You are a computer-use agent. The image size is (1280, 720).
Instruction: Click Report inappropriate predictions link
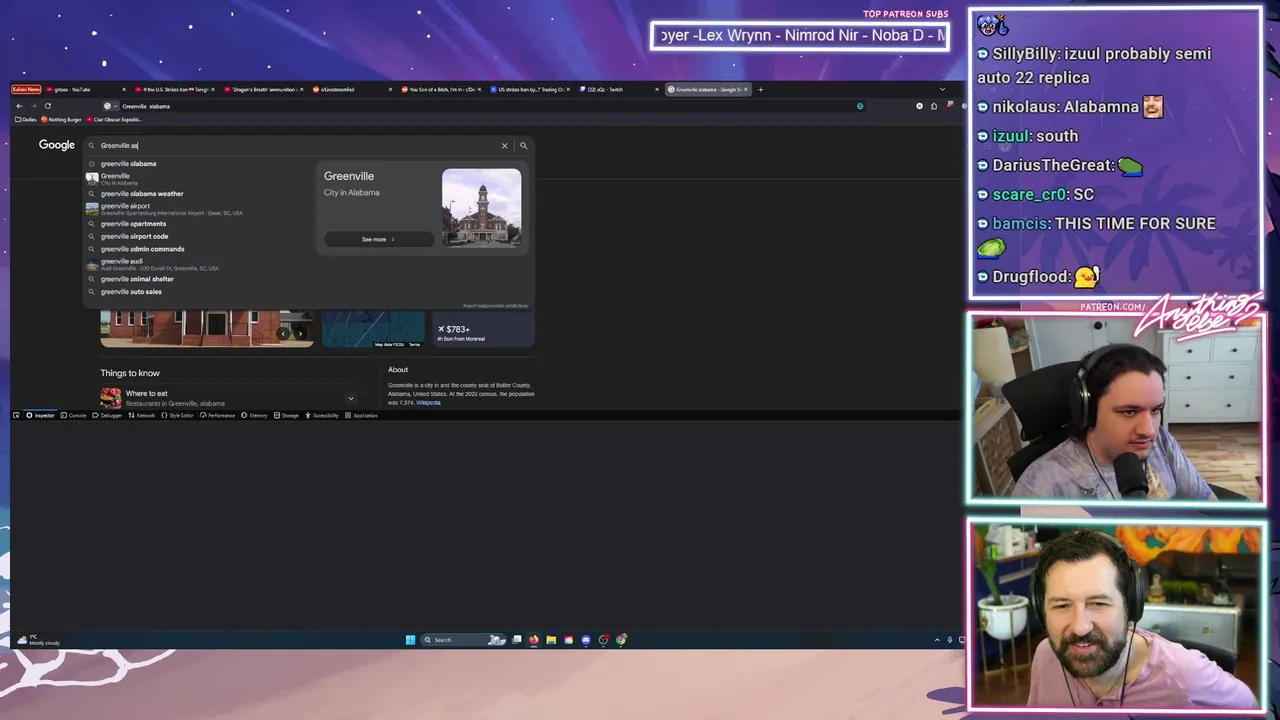click(x=495, y=306)
